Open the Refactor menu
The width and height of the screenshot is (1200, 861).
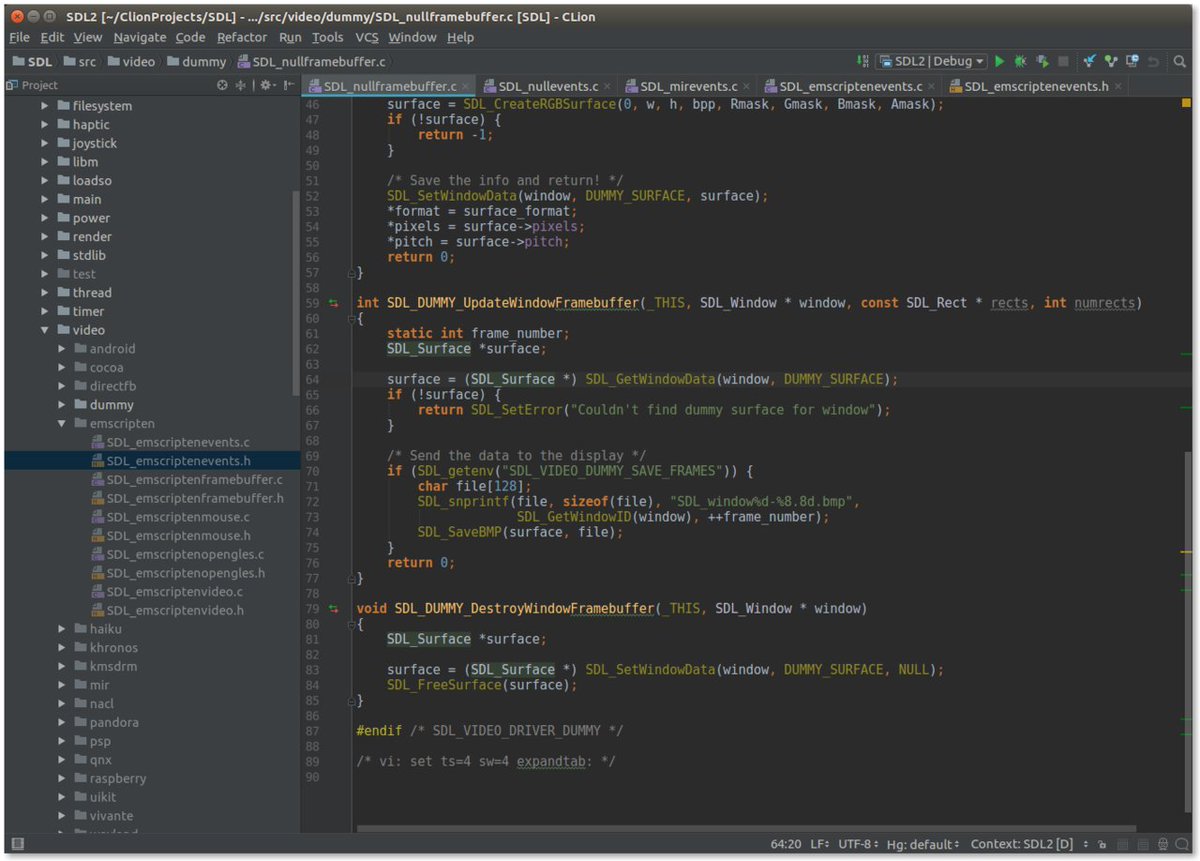pos(242,37)
